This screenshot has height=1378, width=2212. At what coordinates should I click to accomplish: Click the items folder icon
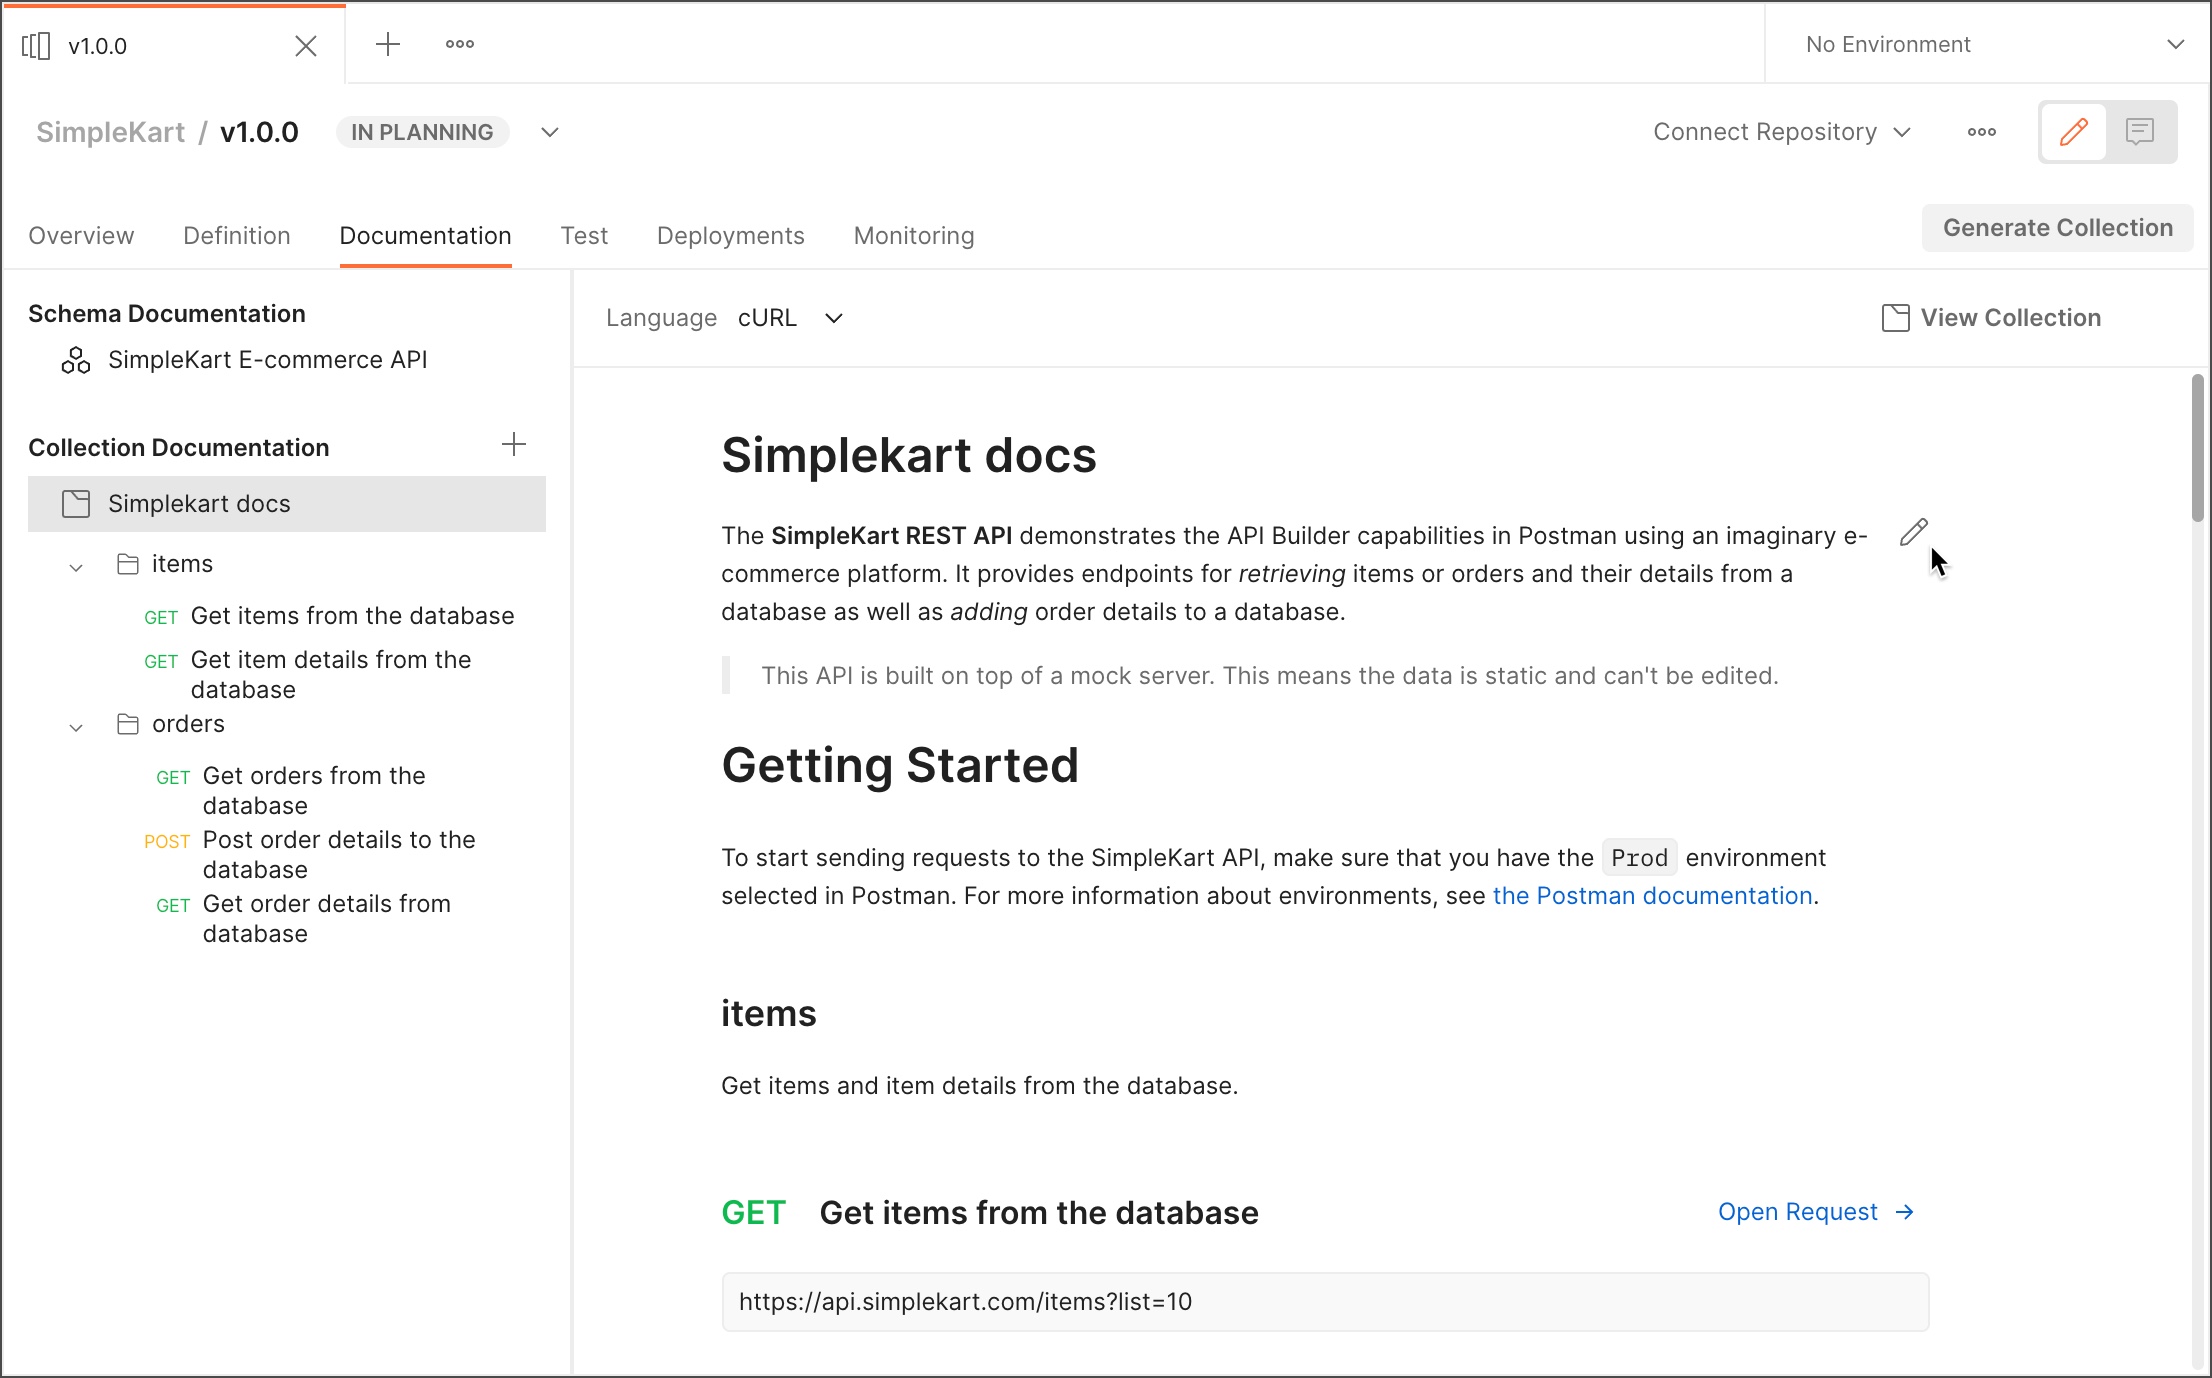[128, 564]
